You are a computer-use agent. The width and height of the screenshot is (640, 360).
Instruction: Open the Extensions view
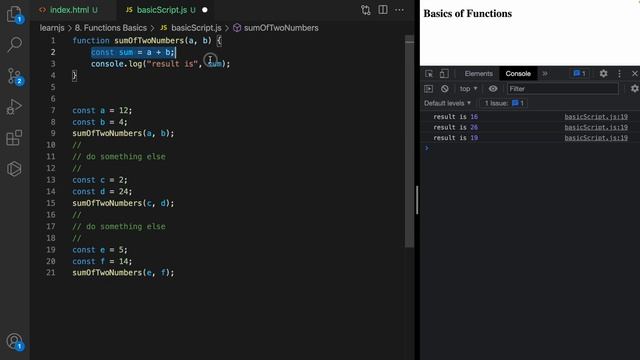[x=14, y=138]
